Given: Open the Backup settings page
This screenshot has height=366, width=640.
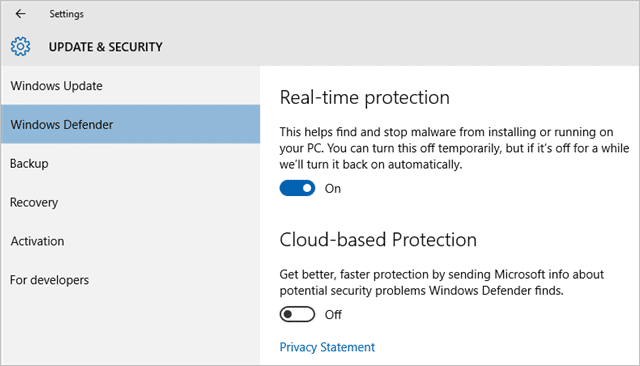Looking at the screenshot, I should click(131, 163).
